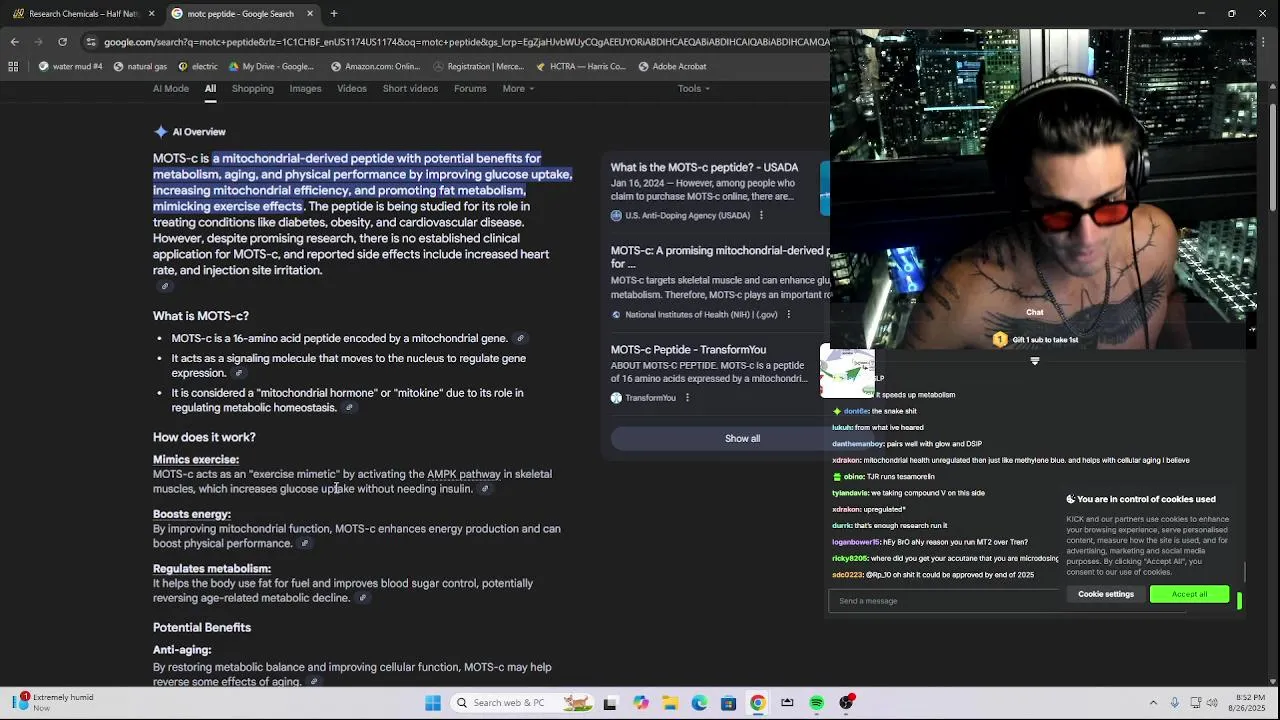
Task: Open File Explorer from the taskbar
Action: [x=670, y=703]
